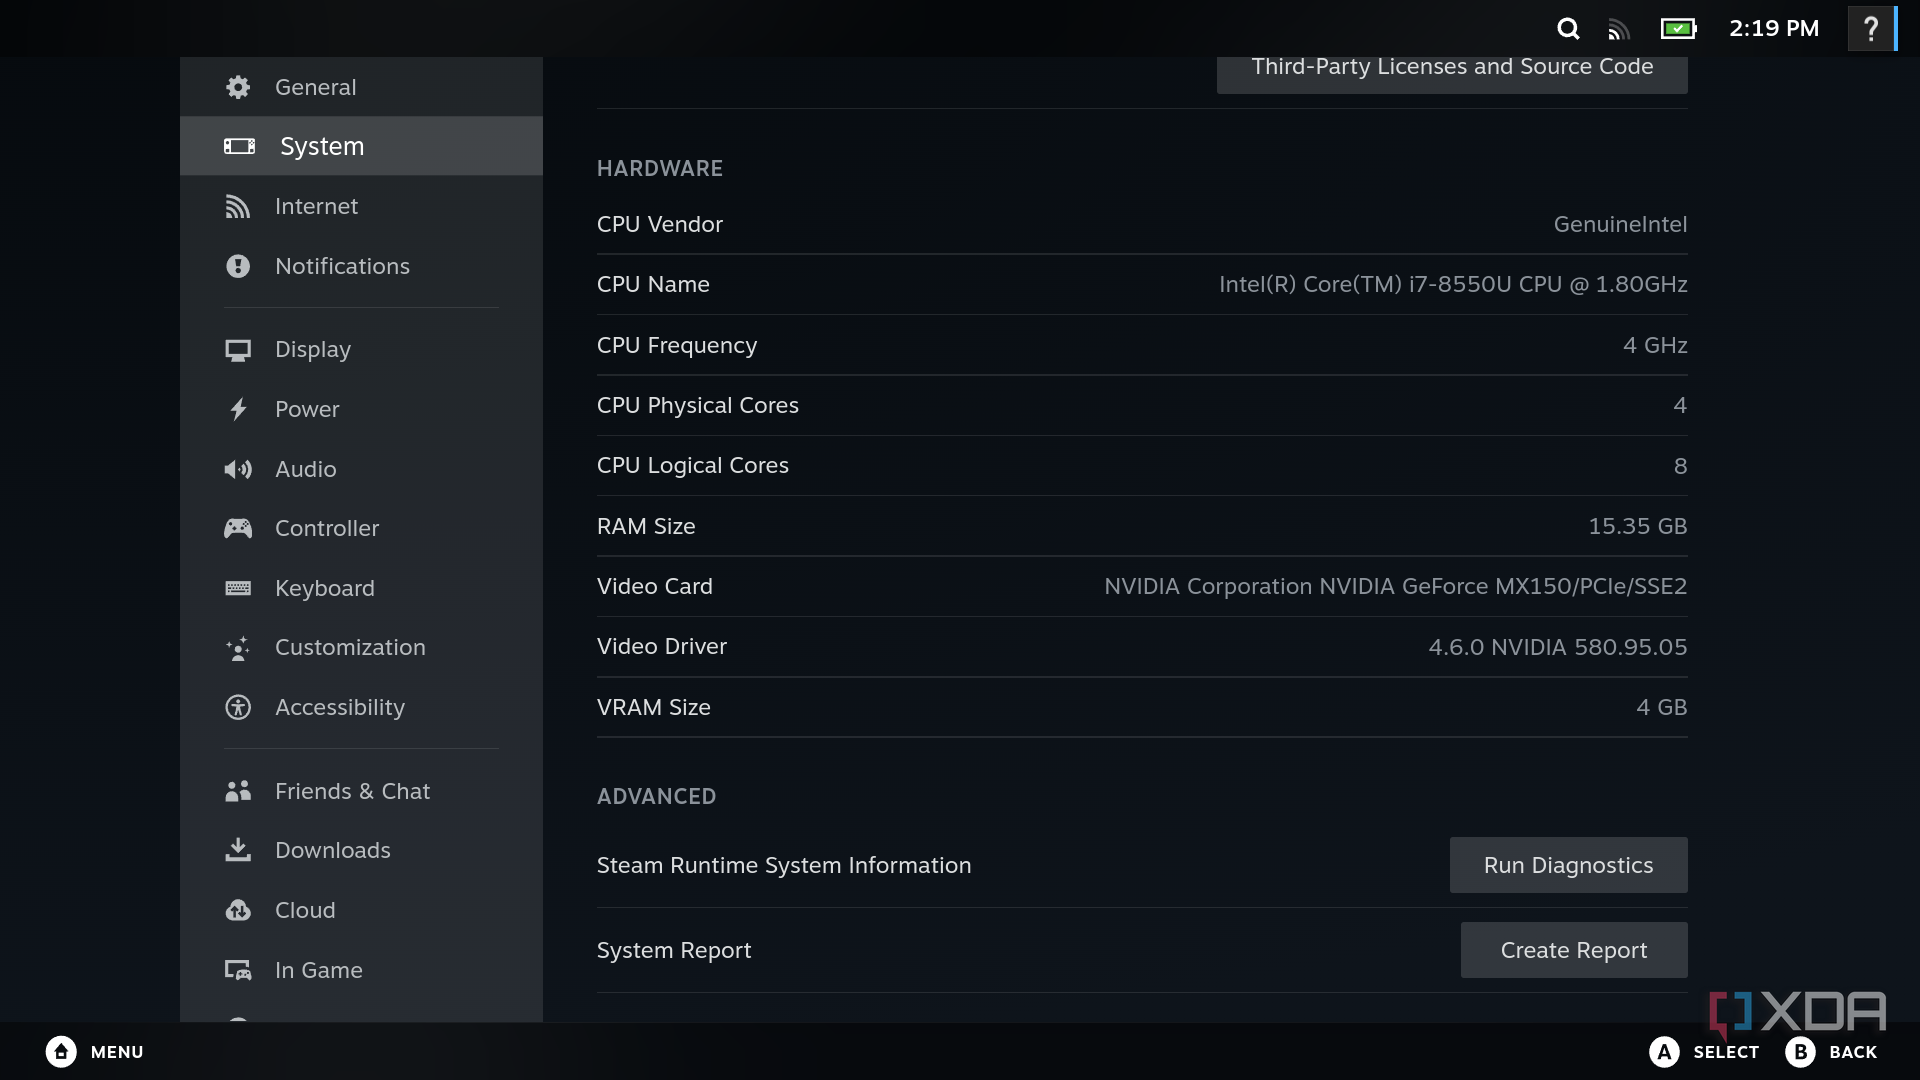Viewport: 1920px width, 1080px height.
Task: Select In Game settings
Action: click(361, 970)
